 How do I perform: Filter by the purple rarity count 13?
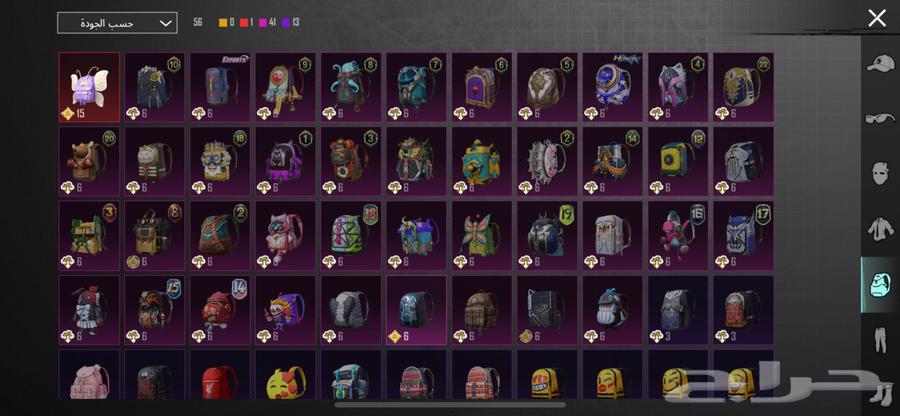tap(290, 23)
